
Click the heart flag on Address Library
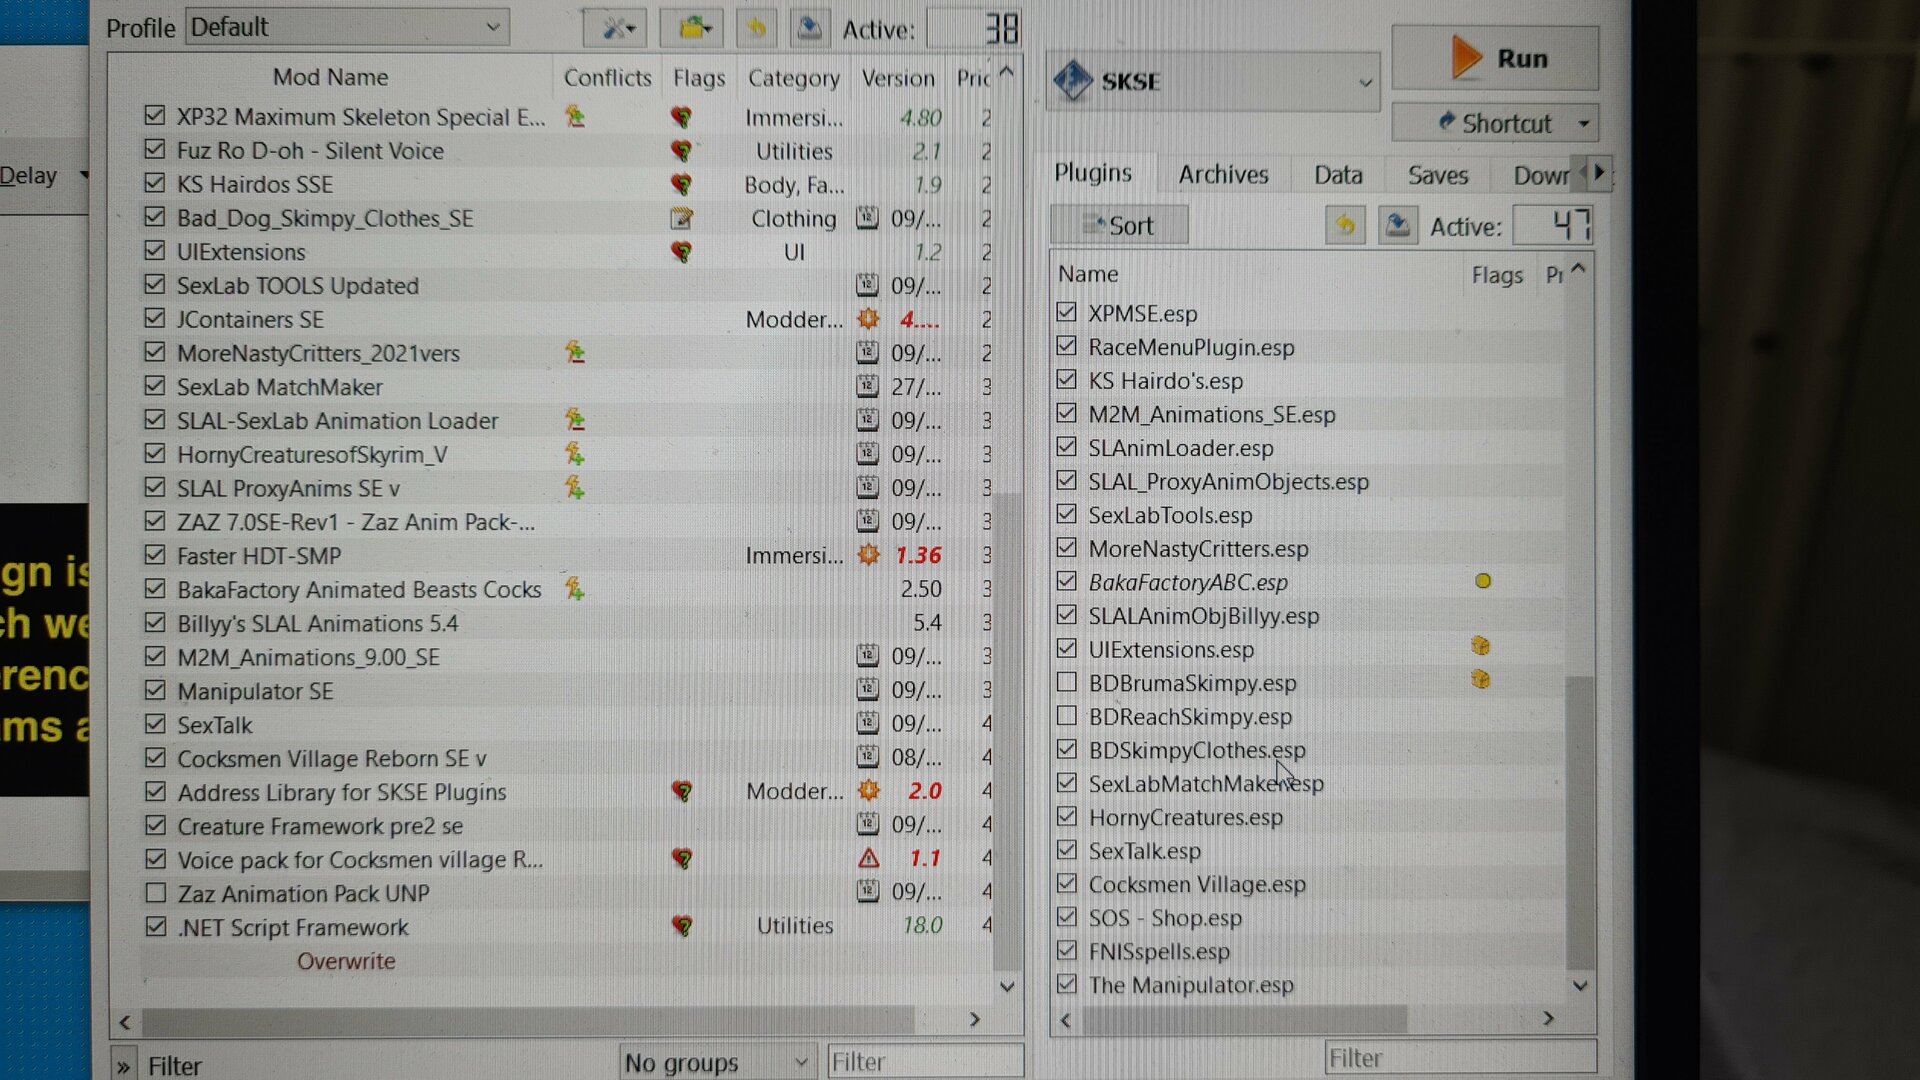pyautogui.click(x=682, y=792)
